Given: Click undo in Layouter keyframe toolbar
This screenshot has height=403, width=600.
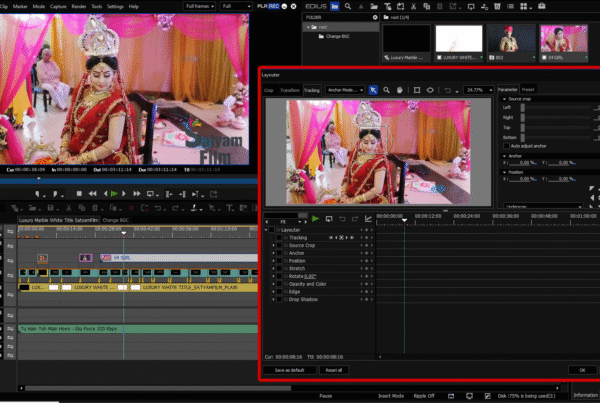Looking at the screenshot, I should click(x=342, y=219).
